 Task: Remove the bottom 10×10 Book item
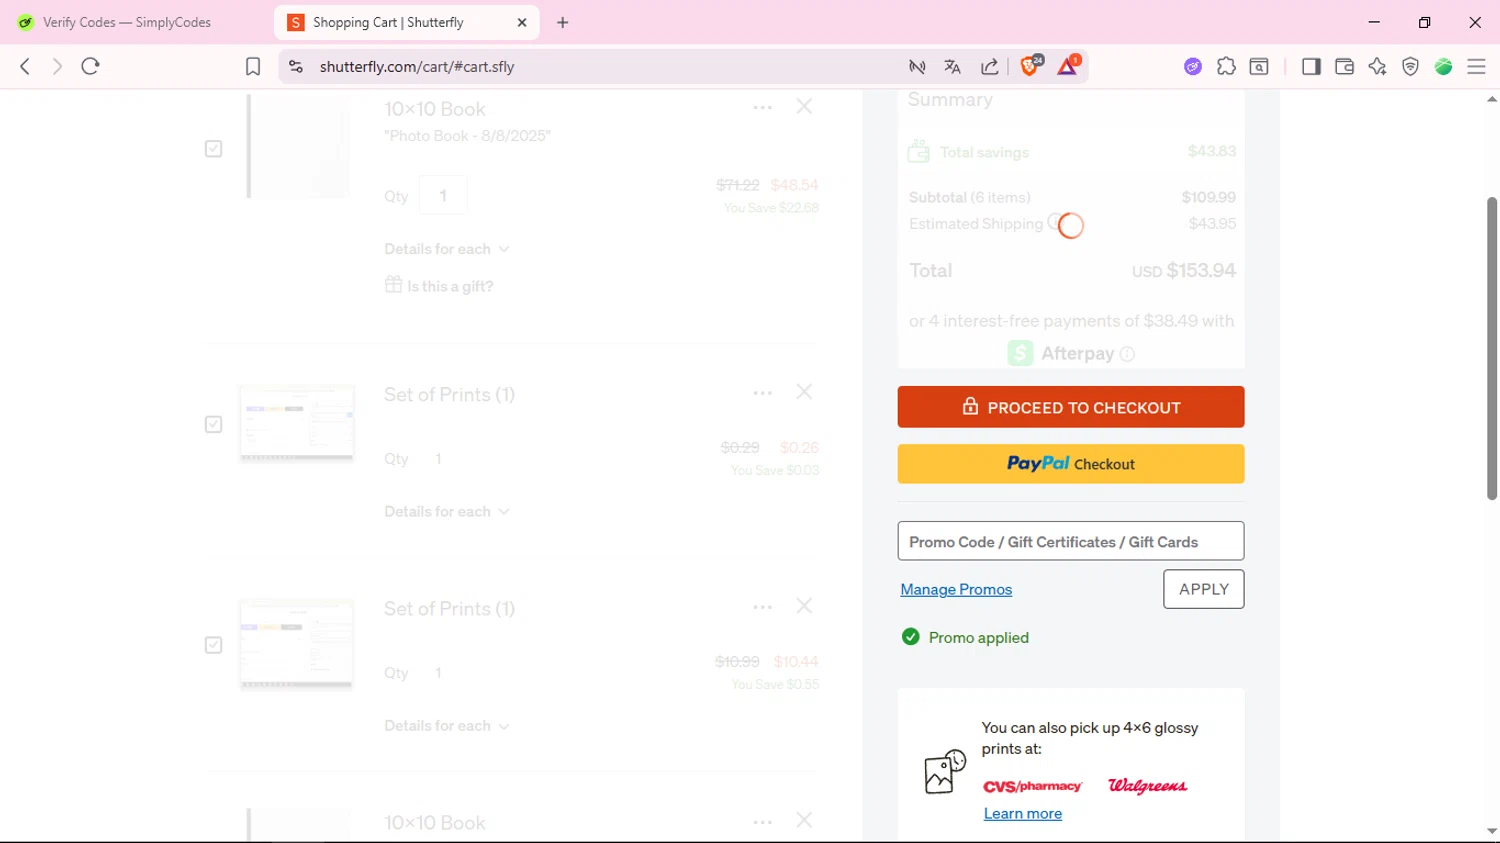point(804,820)
